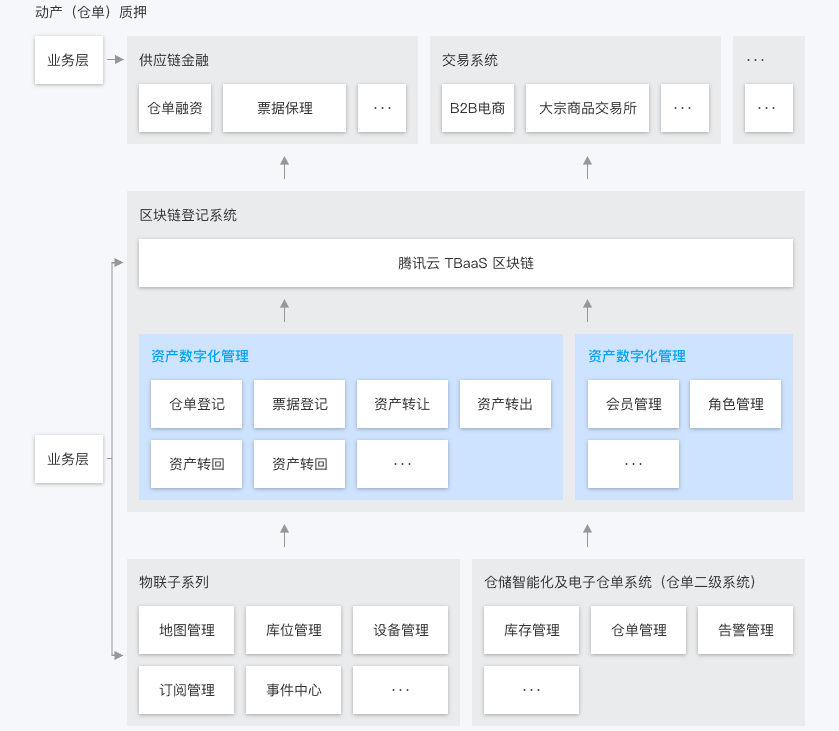Viewport: 839px width, 731px height.
Task: Select the 资产转出 block
Action: pos(505,404)
